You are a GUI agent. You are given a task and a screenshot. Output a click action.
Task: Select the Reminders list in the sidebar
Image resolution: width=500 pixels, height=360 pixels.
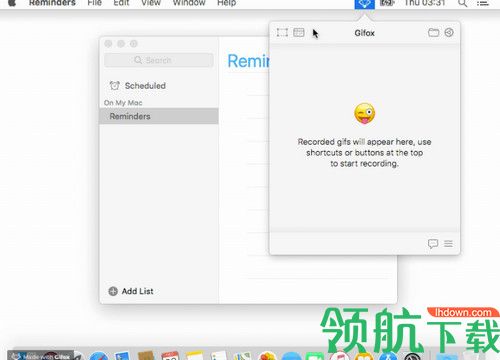[159, 116]
